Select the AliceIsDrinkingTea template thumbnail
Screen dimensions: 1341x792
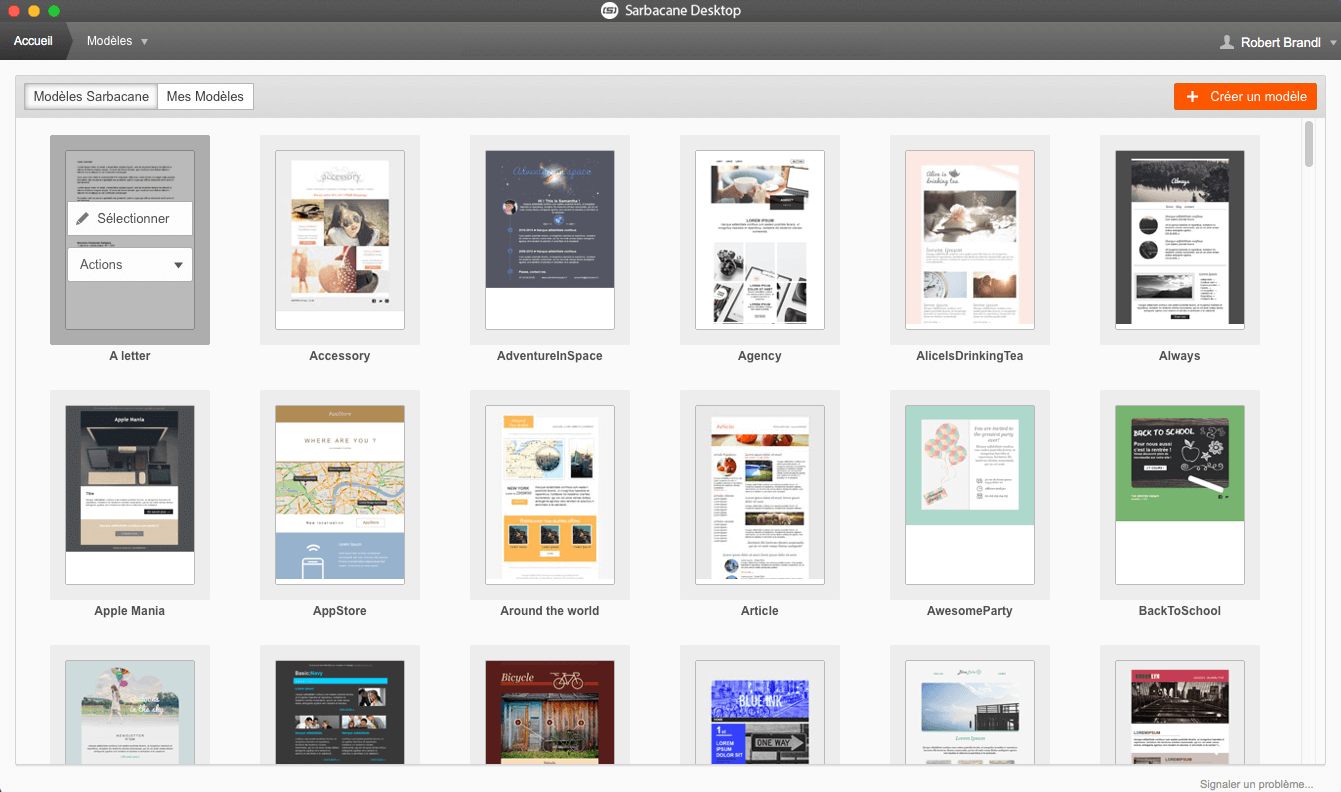click(x=970, y=240)
